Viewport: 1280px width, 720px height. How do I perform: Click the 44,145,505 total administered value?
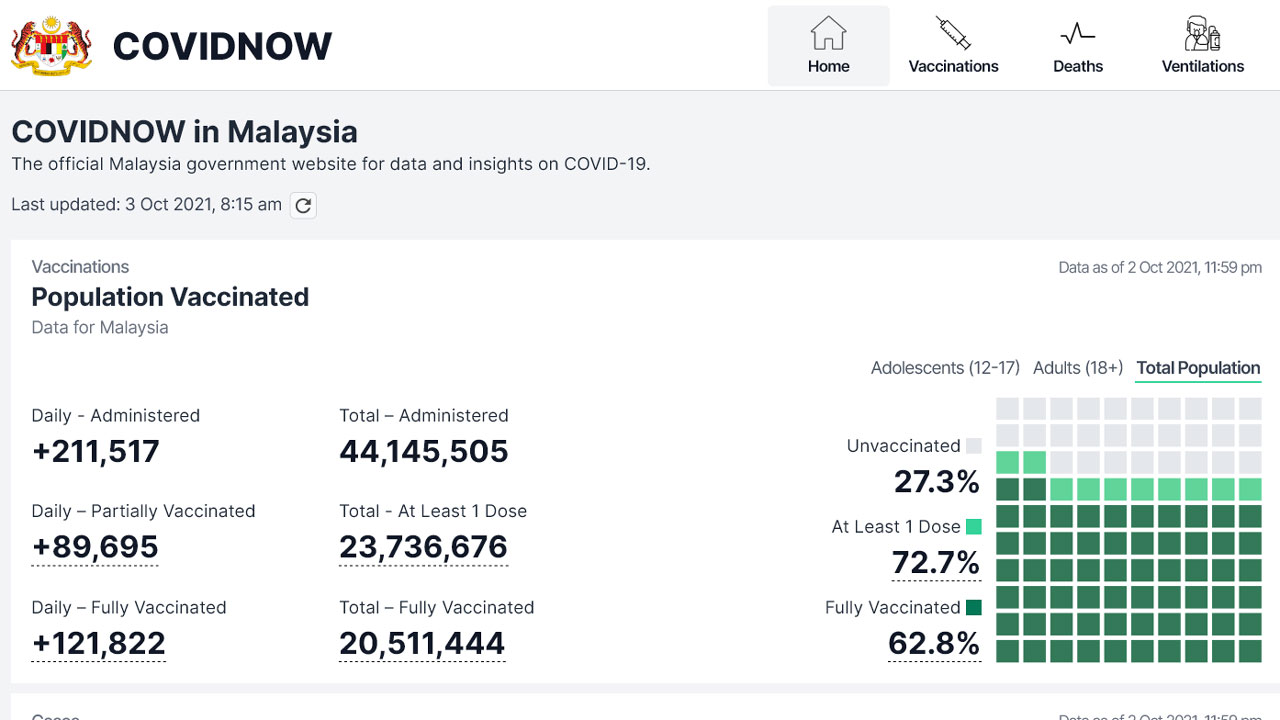(424, 451)
